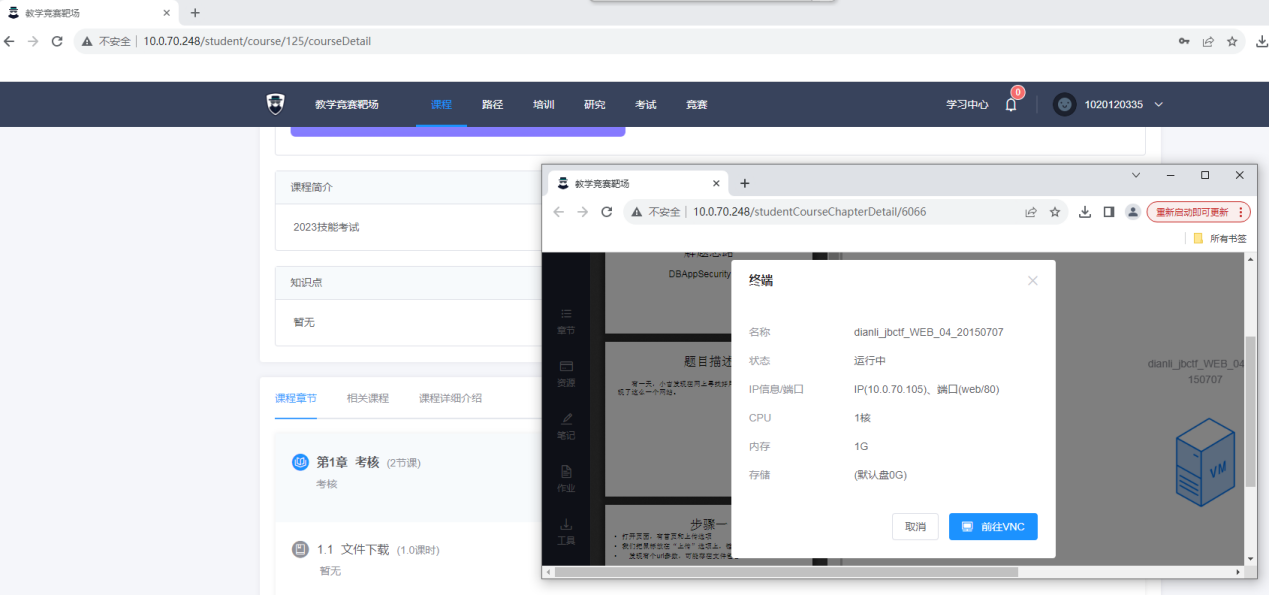This screenshot has width=1269, height=595.
Task: Expand the 1020120335 account dropdown arrow
Action: [x=1159, y=105]
